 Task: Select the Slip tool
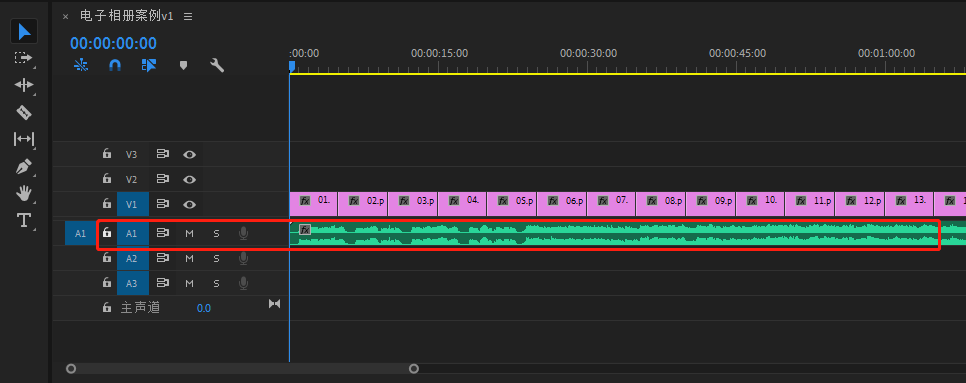point(23,139)
